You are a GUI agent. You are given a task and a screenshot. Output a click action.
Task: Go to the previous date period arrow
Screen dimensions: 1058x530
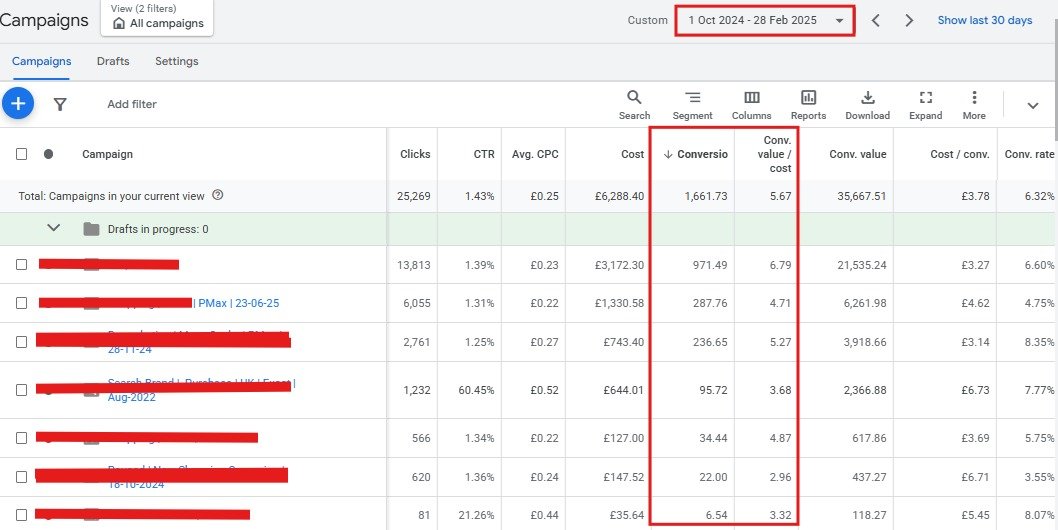tap(875, 20)
